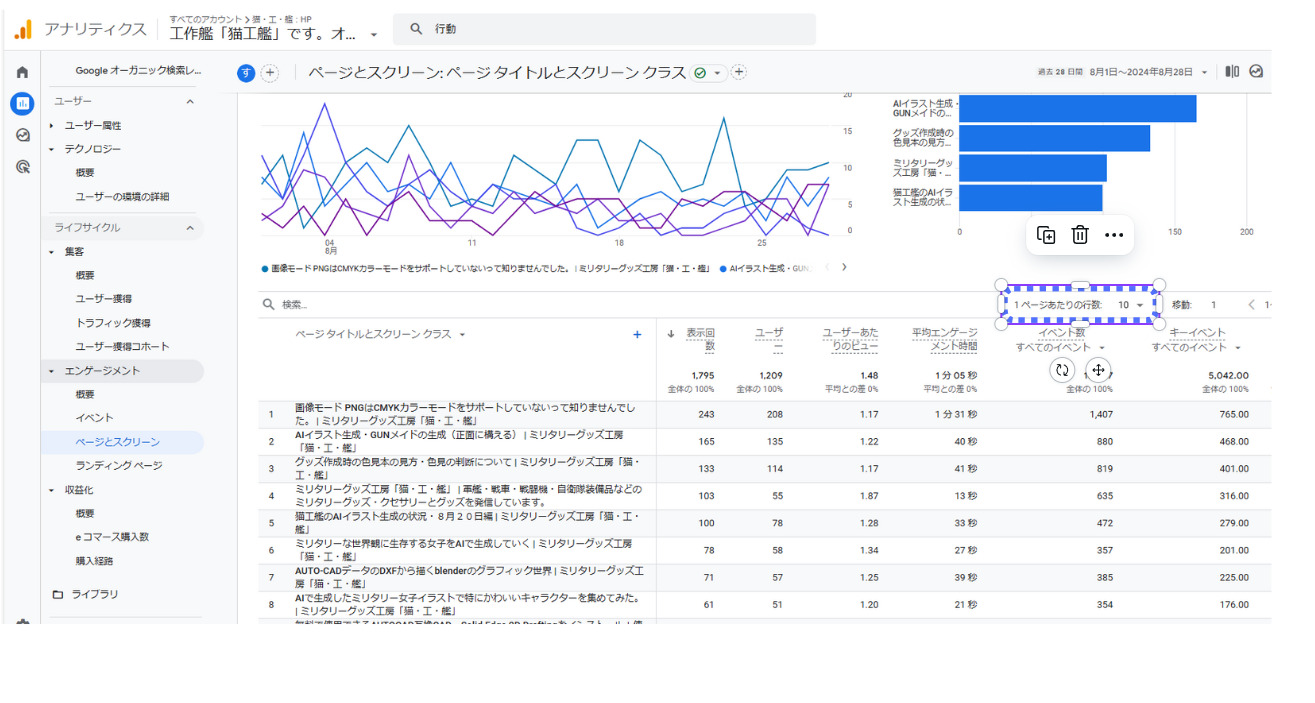Screen dimensions: 1315x703
Task: Open the three-dot more options menu
Action: pyautogui.click(x=1114, y=235)
